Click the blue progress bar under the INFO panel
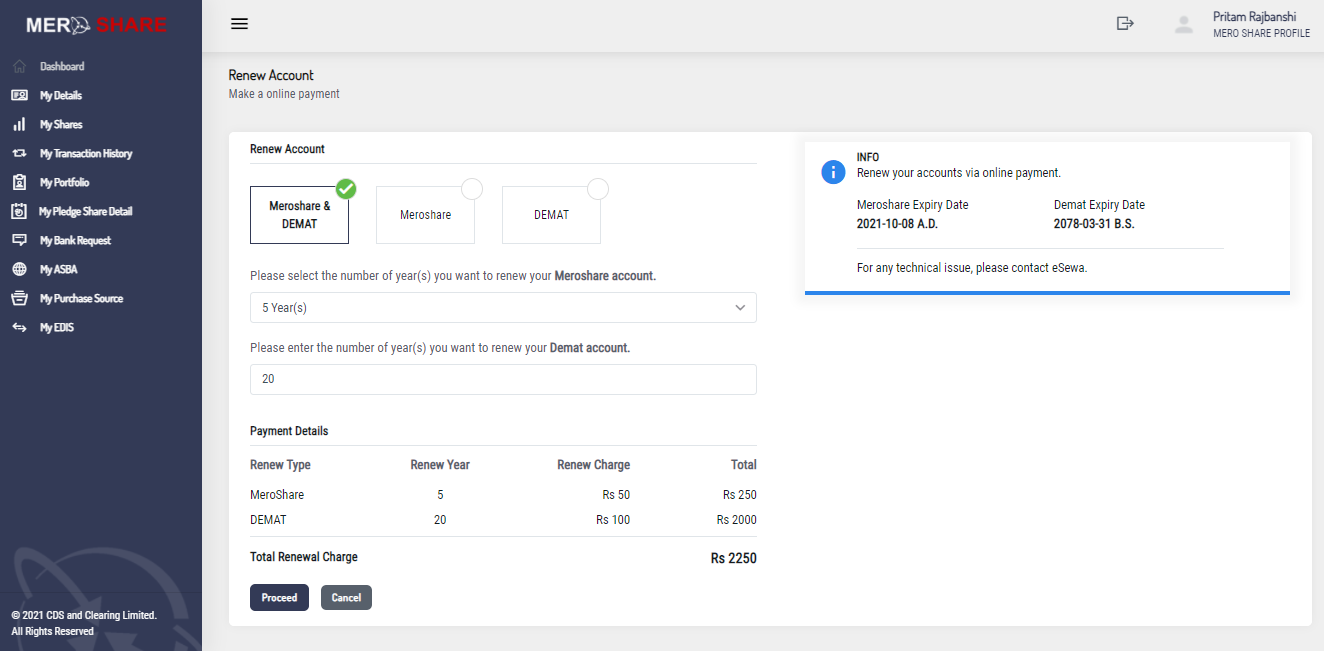The height and width of the screenshot is (651, 1324). coord(1047,291)
